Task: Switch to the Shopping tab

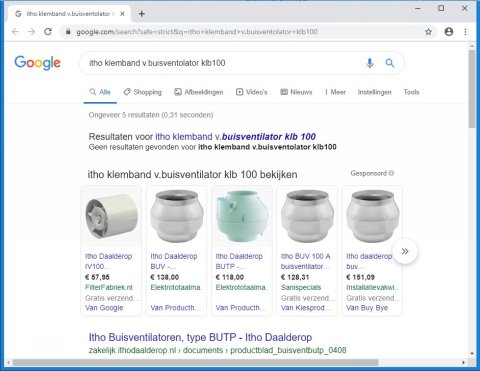Action: 143,92
